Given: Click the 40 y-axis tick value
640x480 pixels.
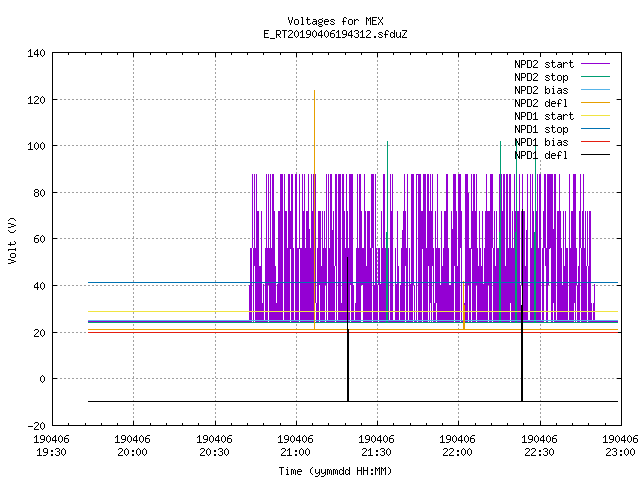Looking at the screenshot, I should coord(39,286).
